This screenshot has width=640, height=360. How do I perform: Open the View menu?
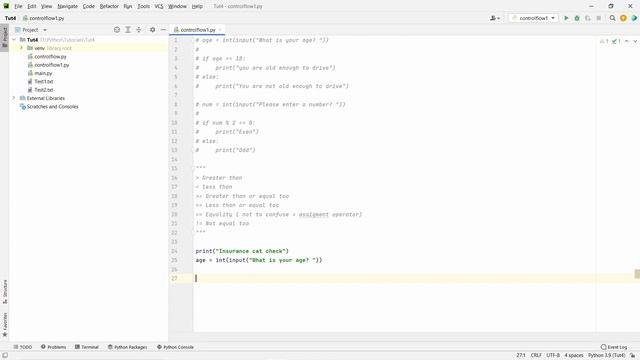click(47, 6)
